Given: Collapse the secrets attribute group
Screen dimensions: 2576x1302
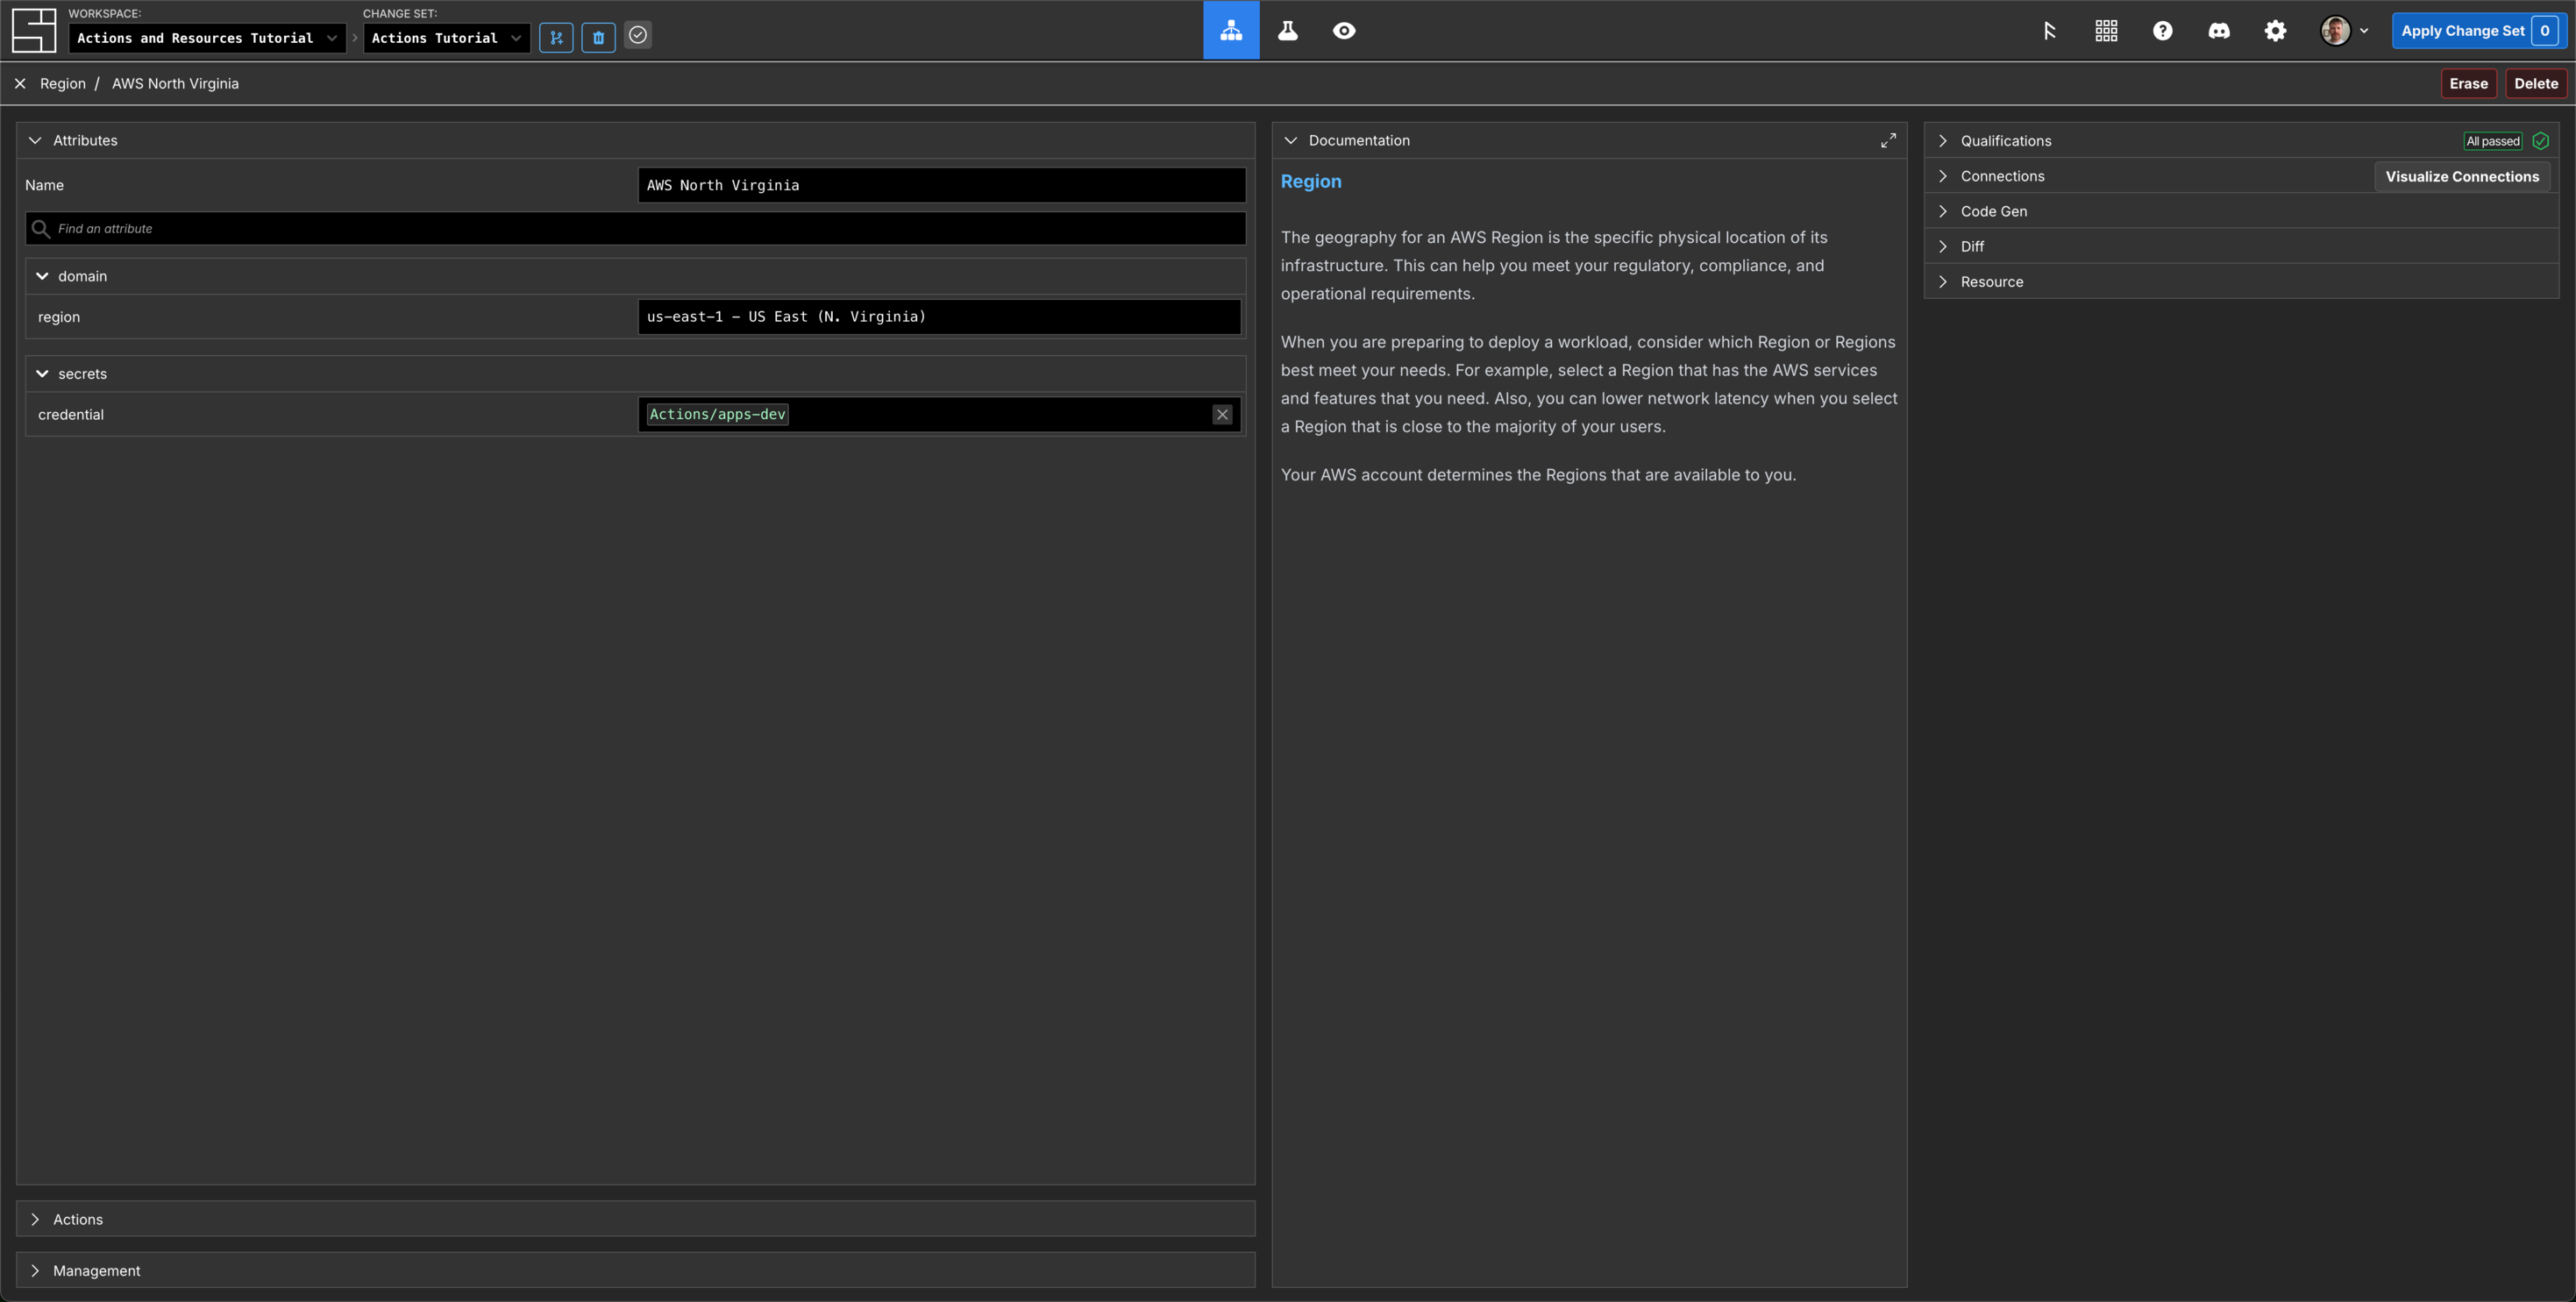Looking at the screenshot, I should click(x=42, y=373).
